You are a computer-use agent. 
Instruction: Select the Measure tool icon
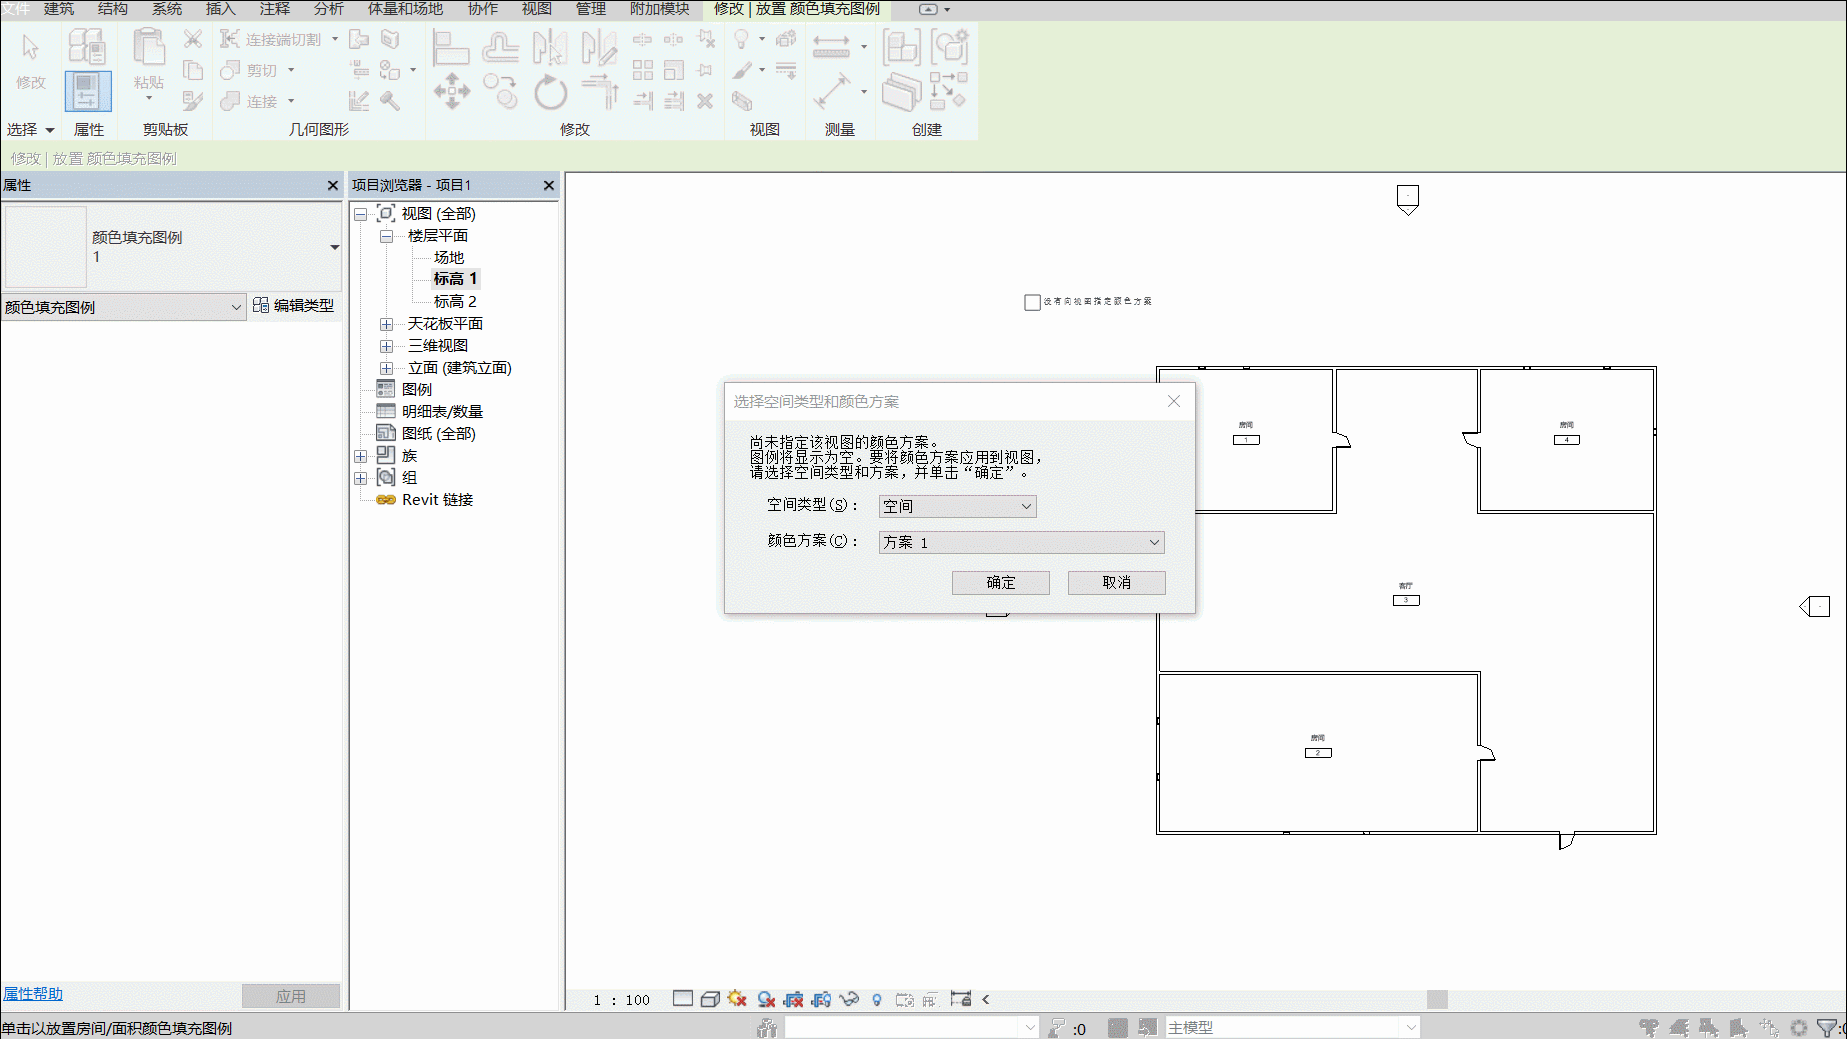831,47
